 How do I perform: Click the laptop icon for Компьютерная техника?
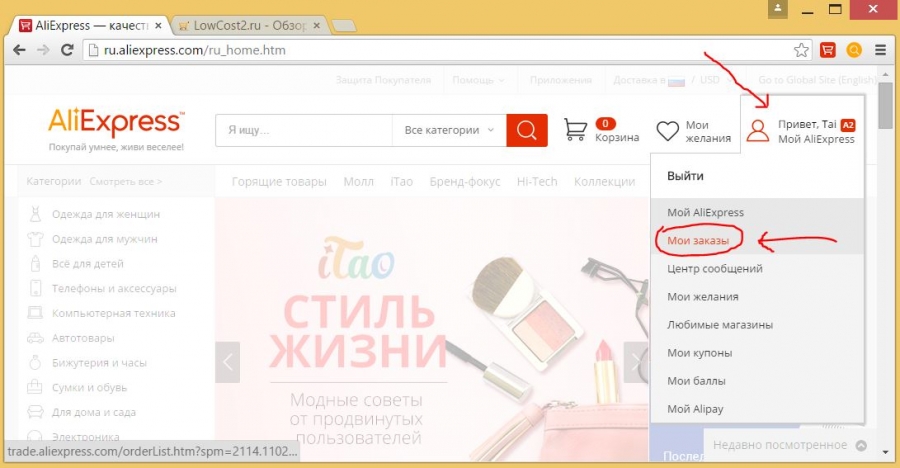(35, 313)
